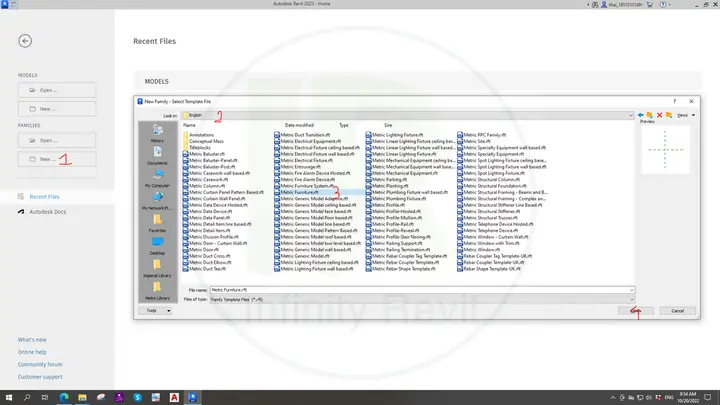Screen dimensions: 720x405
Task: Expand the File name dropdown arrow
Action: click(x=631, y=290)
